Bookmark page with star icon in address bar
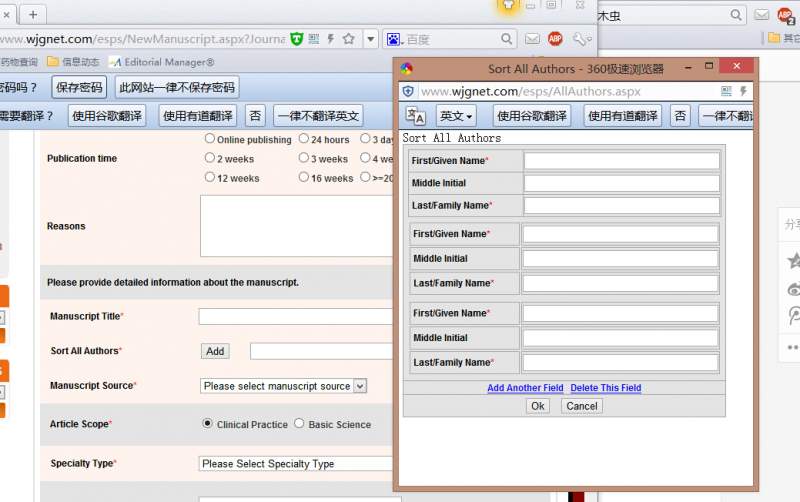This screenshot has width=800, height=502. coord(348,39)
